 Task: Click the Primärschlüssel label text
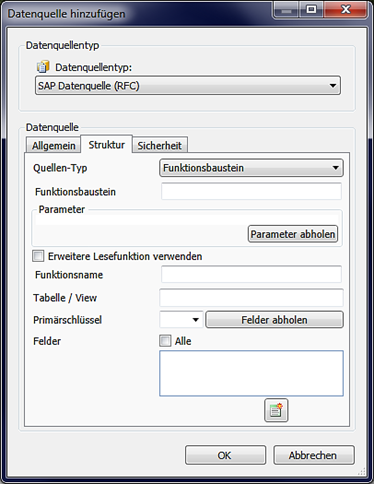click(x=67, y=320)
